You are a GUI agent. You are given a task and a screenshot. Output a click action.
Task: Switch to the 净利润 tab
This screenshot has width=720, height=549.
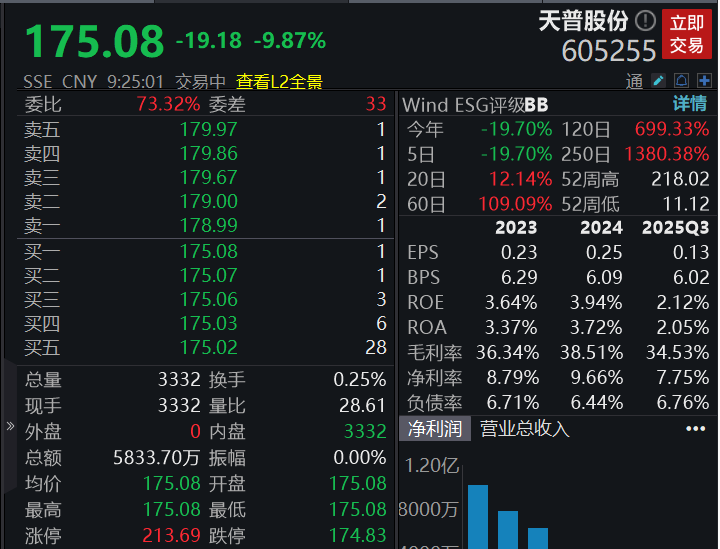point(433,429)
